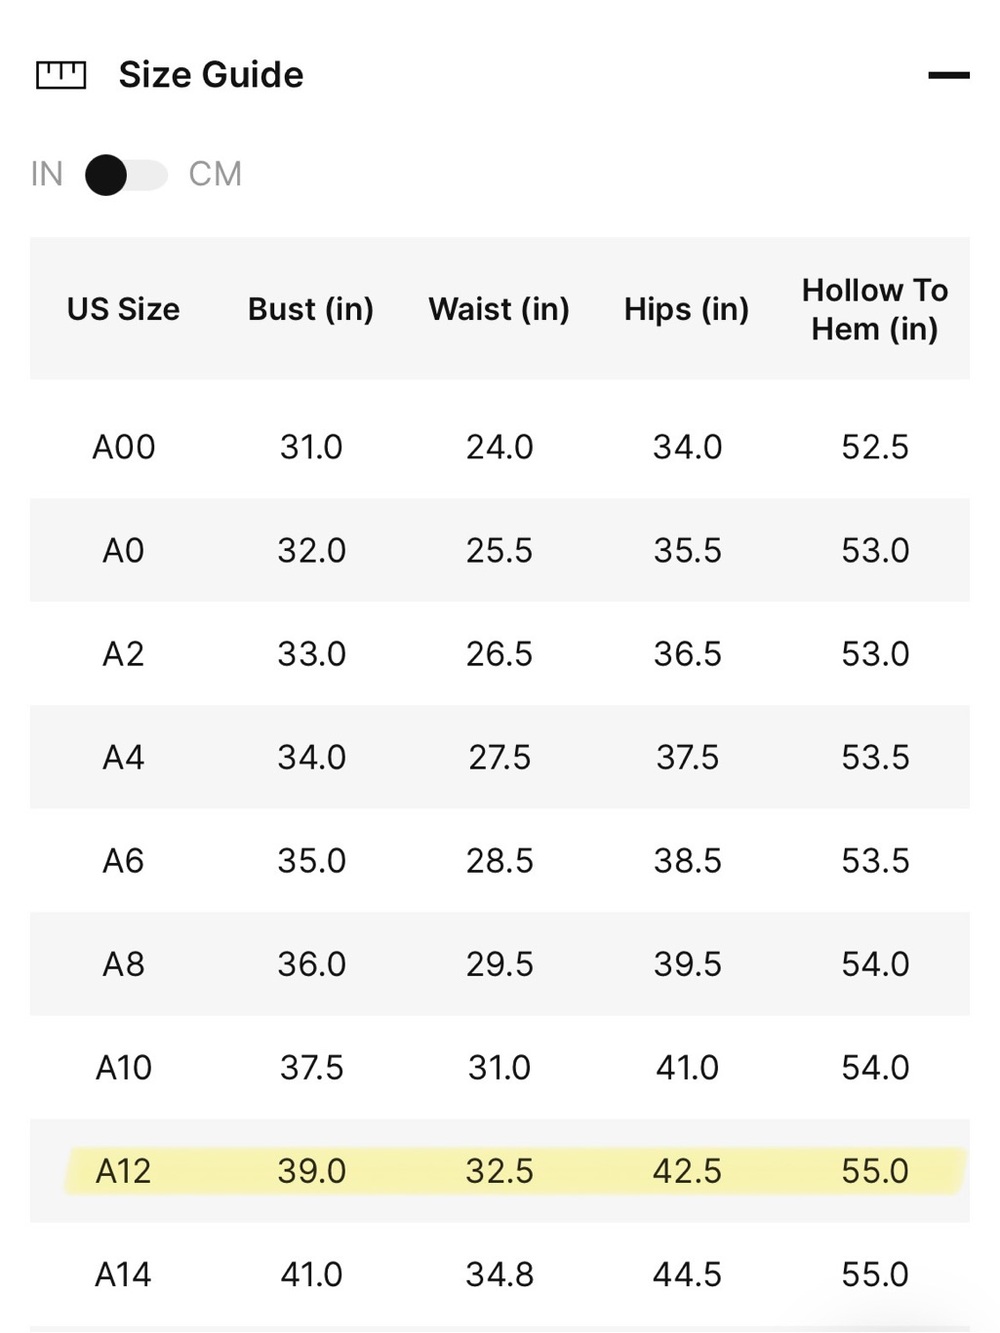Click the Hips (in) column header

(x=687, y=309)
